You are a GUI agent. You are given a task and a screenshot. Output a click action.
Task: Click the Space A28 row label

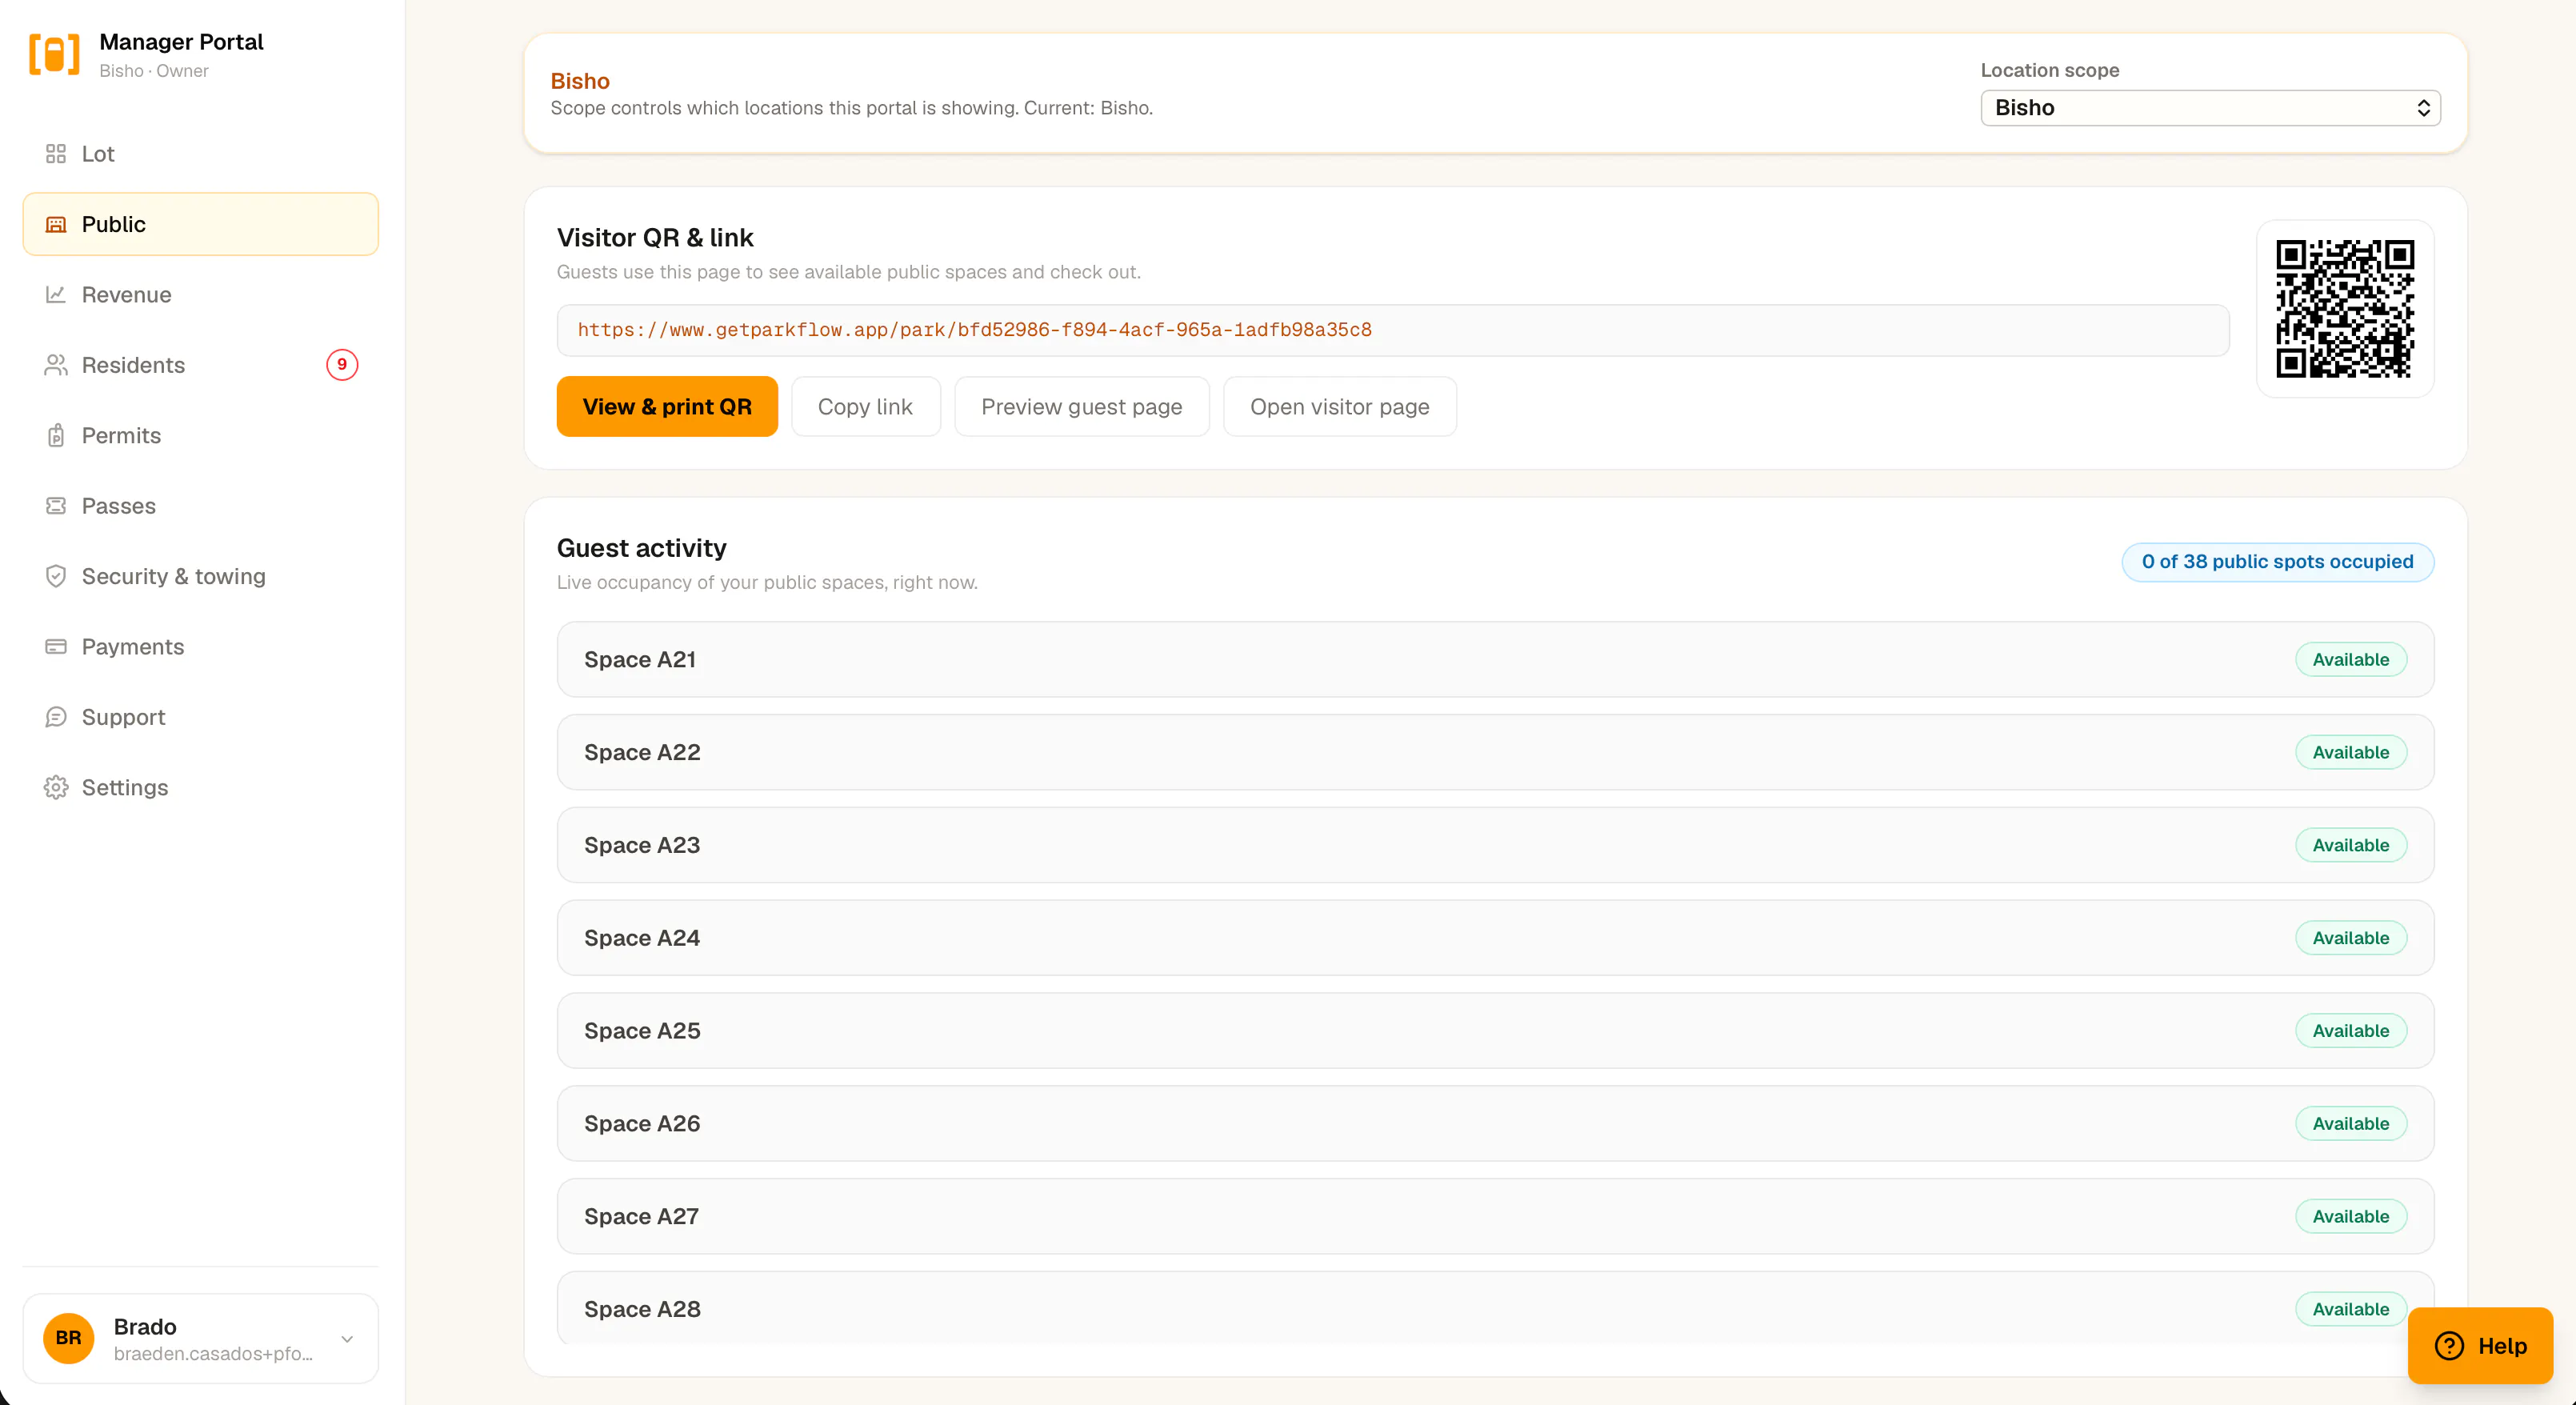coord(642,1310)
